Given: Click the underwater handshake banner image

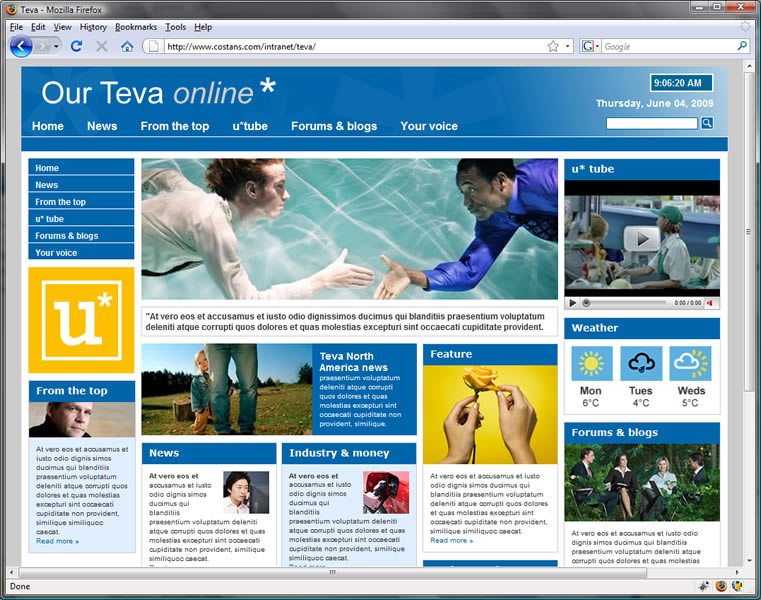Looking at the screenshot, I should [x=349, y=229].
